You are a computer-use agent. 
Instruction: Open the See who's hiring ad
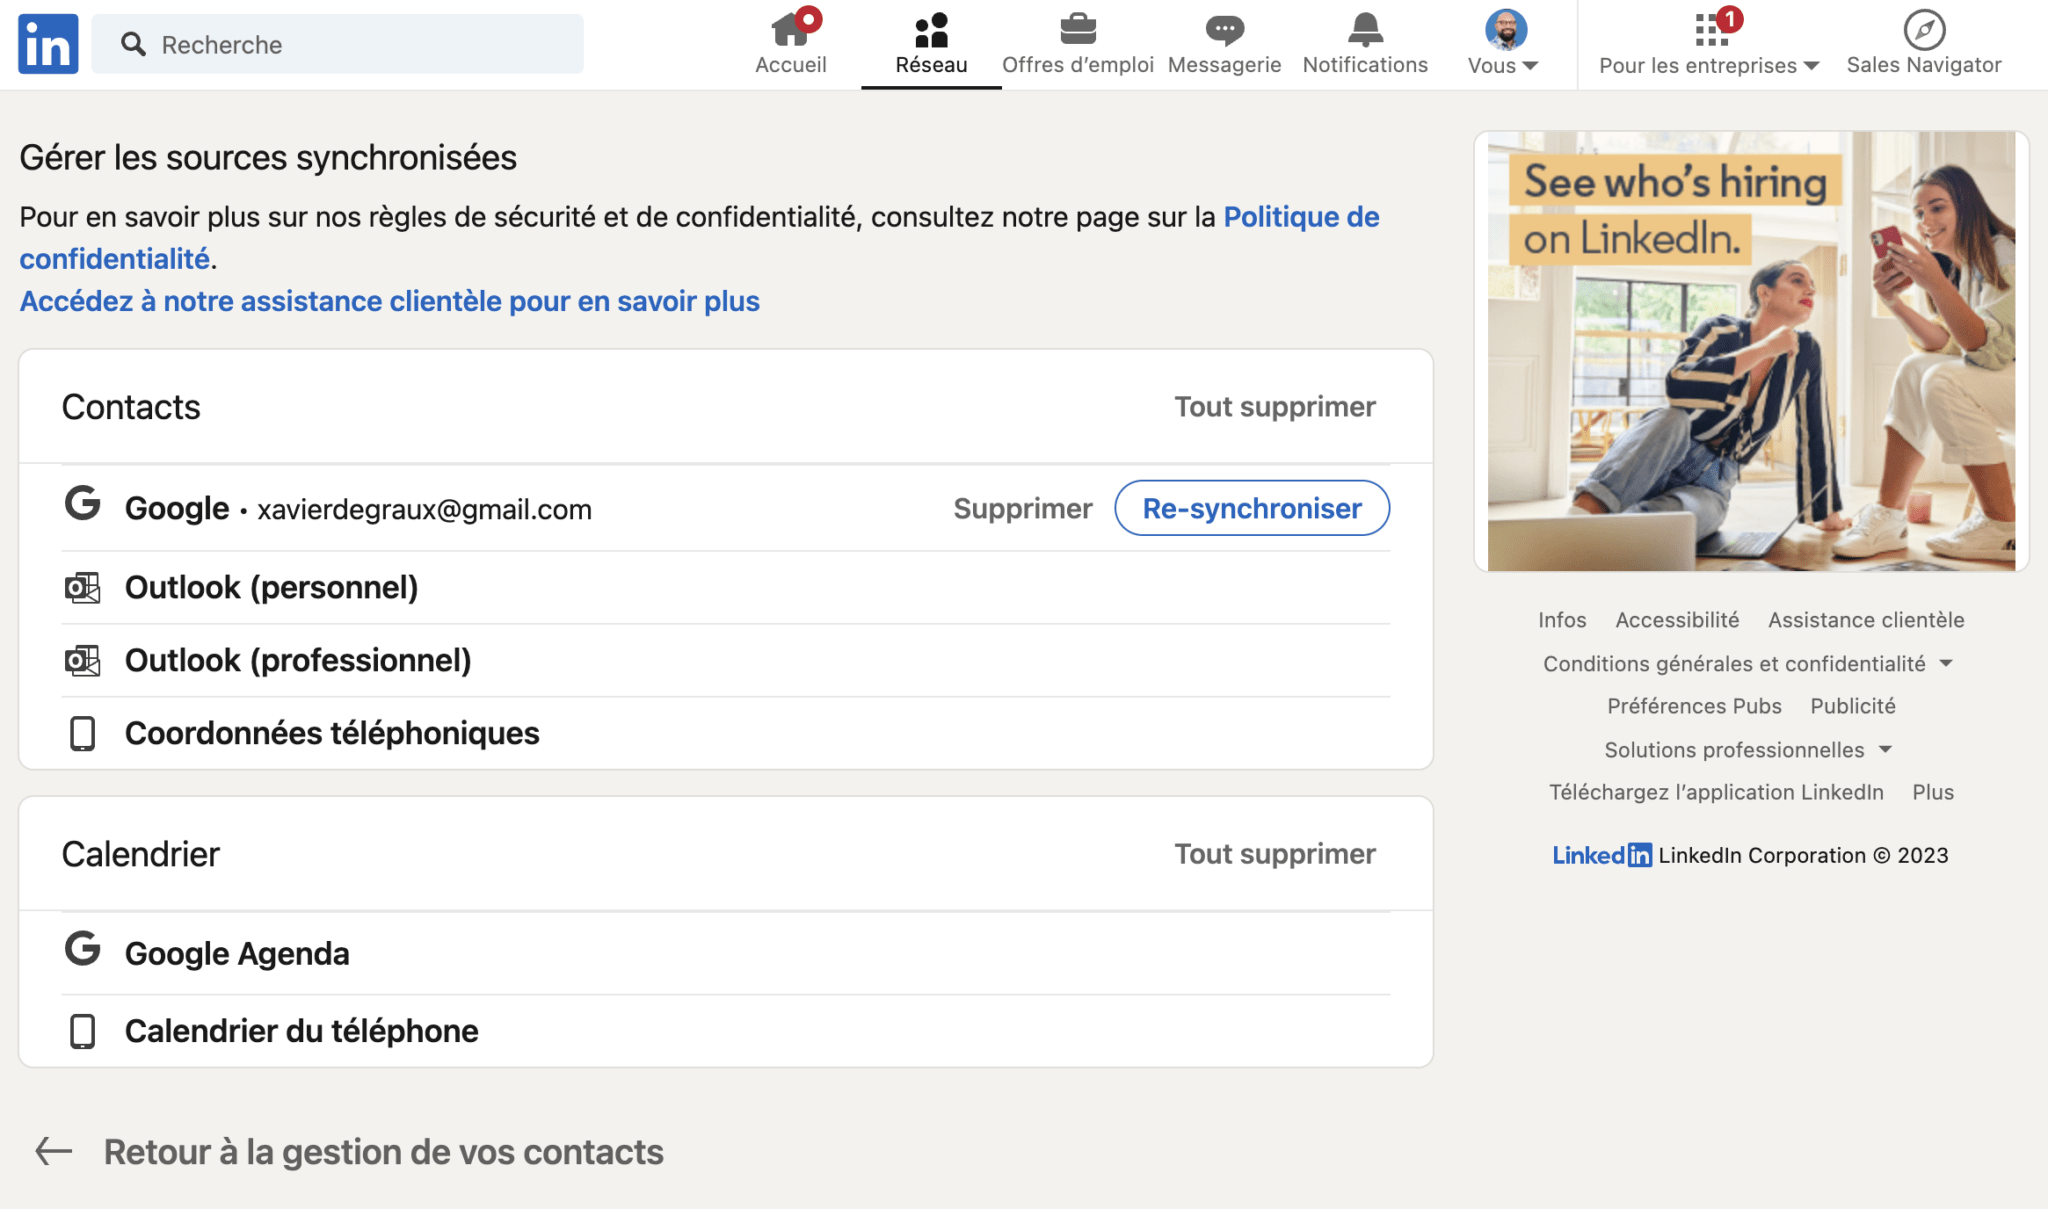tap(1751, 351)
